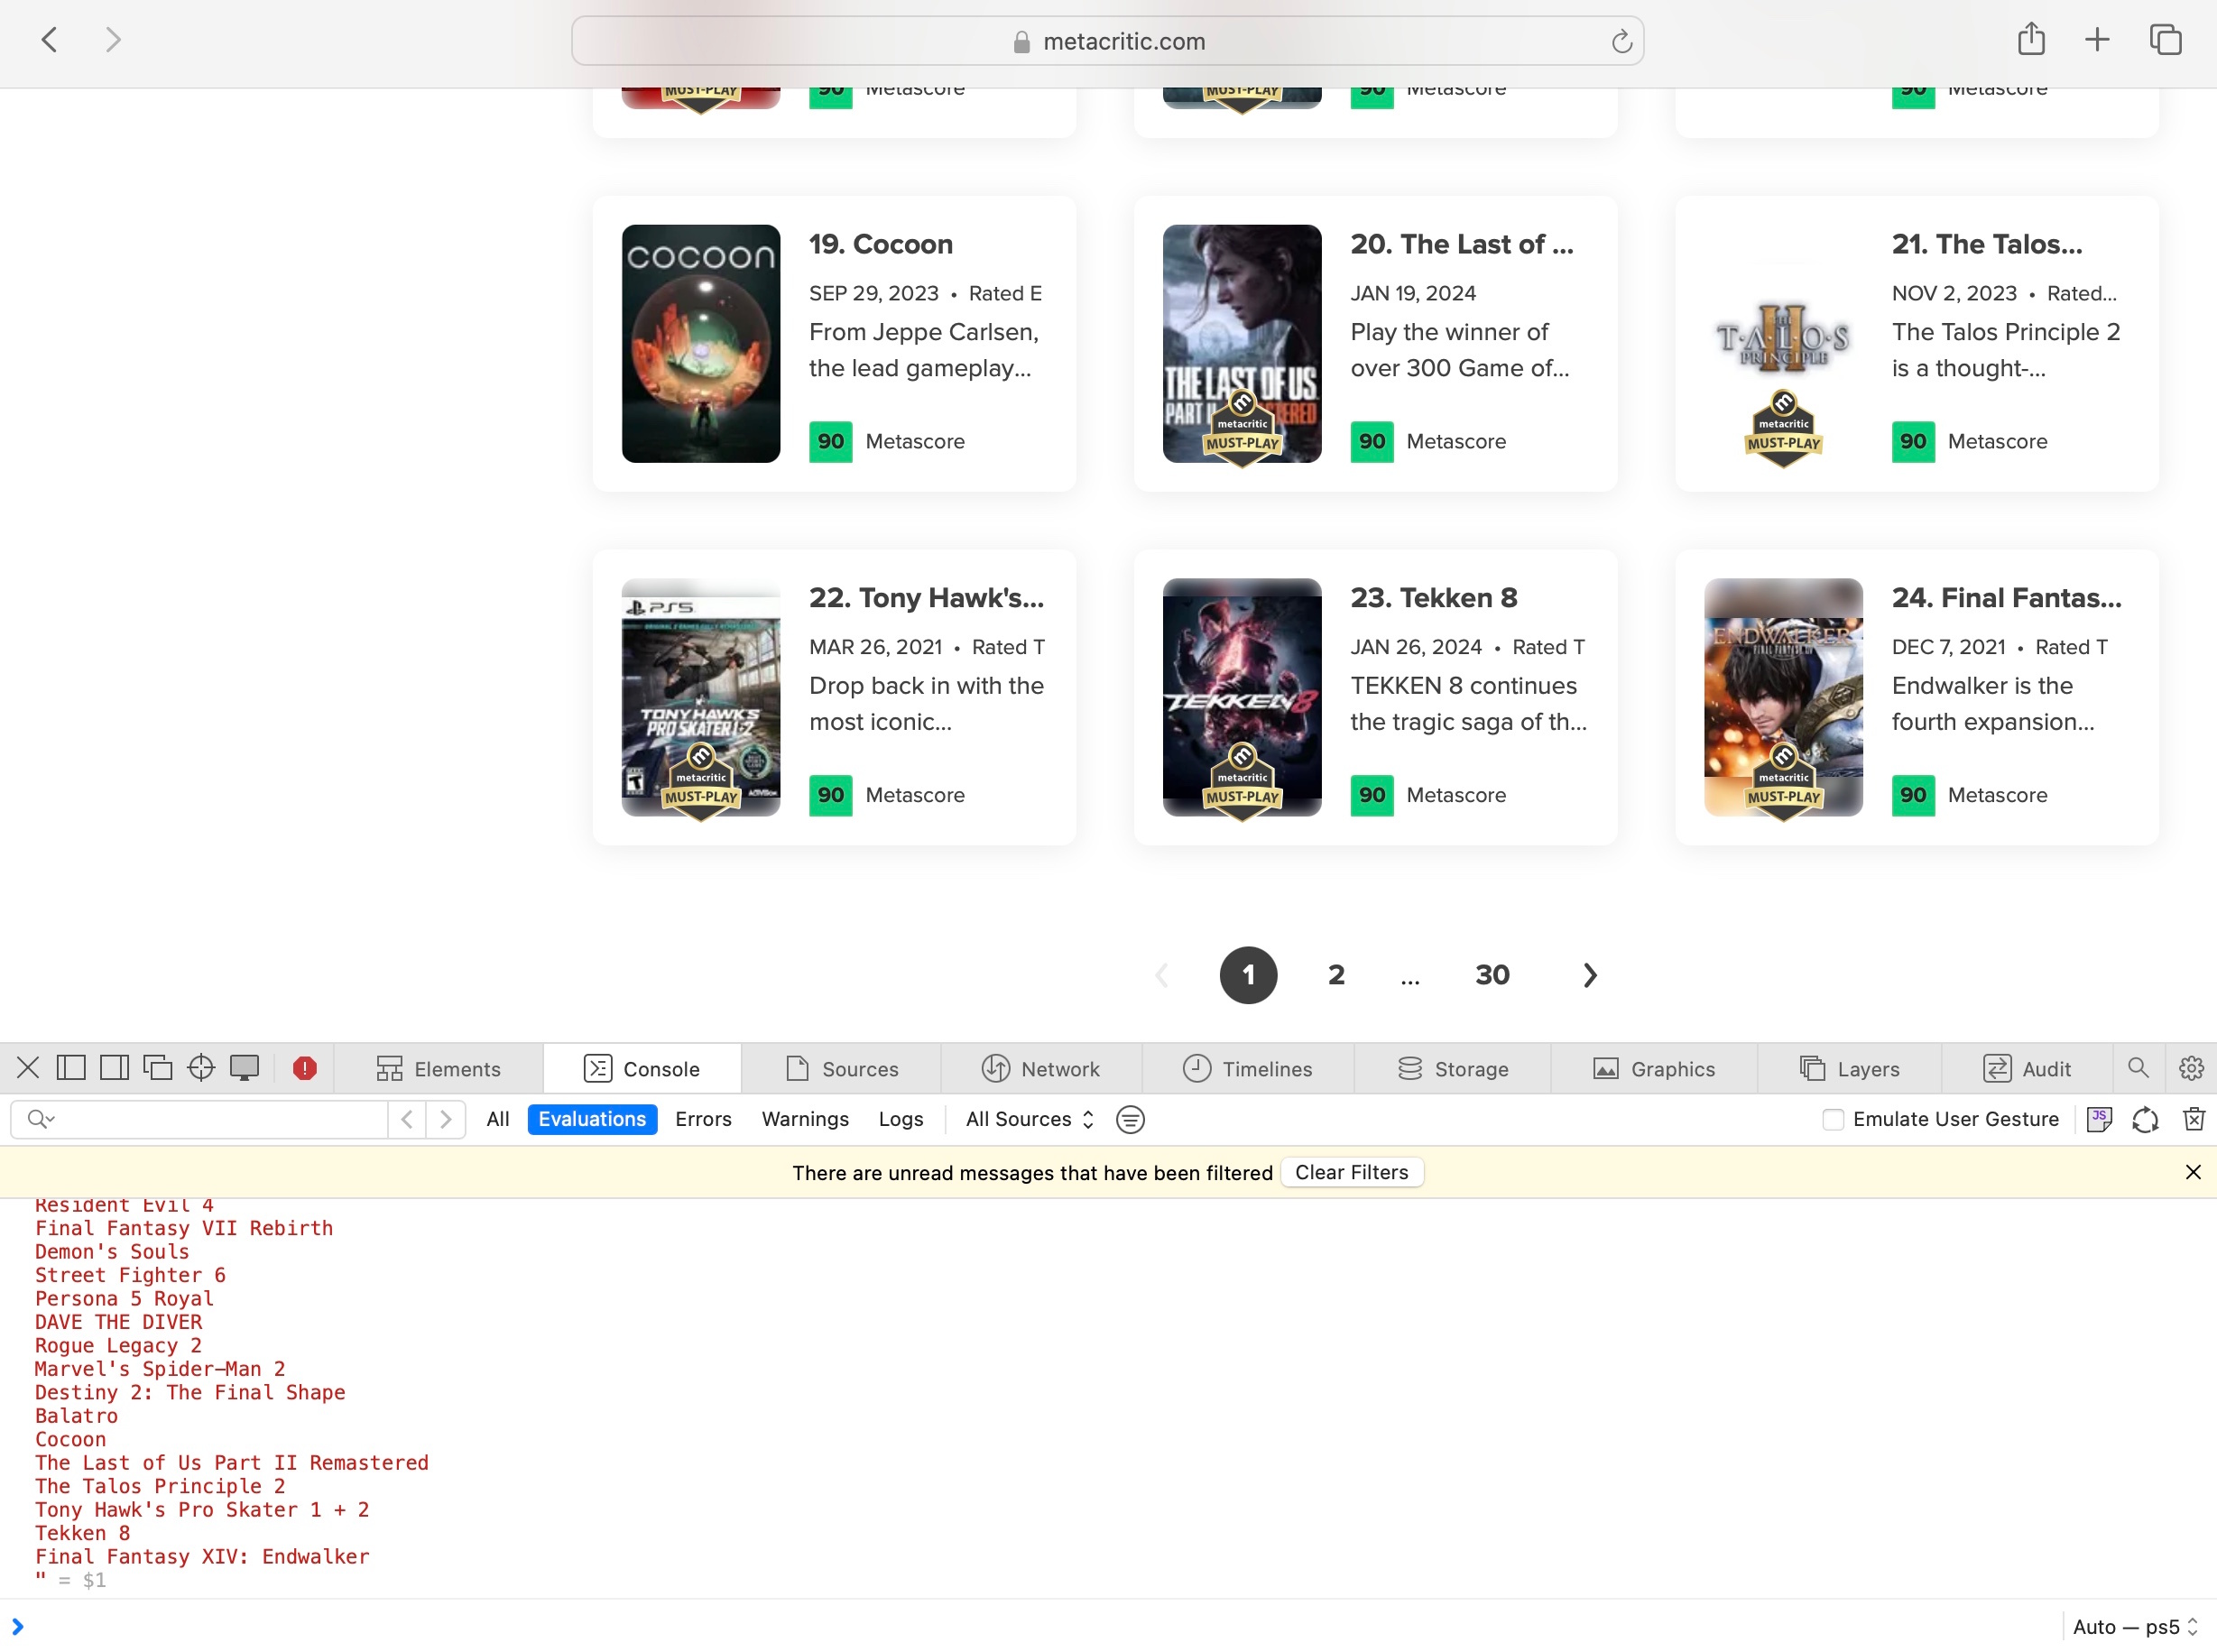
Task: Go to next results page chevron
Action: click(x=1590, y=975)
